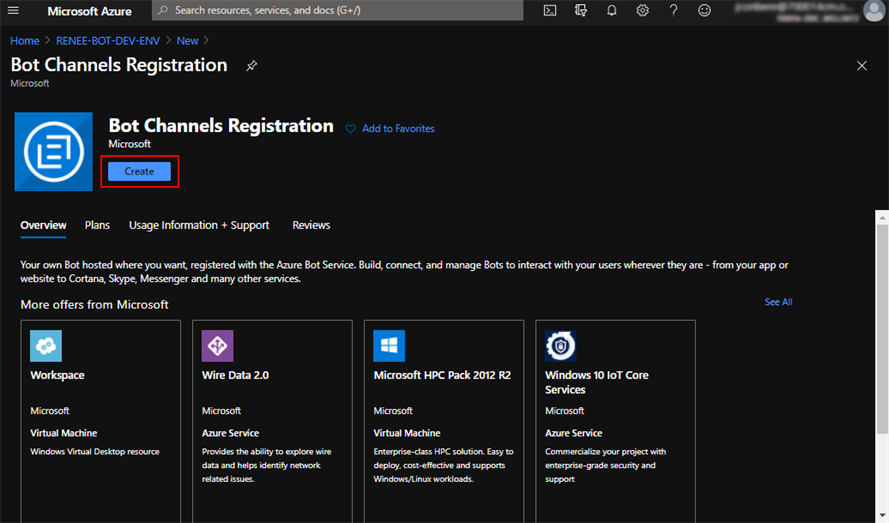Open Cloud Shell from the top bar
Viewport: 889px width, 523px height.
pyautogui.click(x=549, y=10)
